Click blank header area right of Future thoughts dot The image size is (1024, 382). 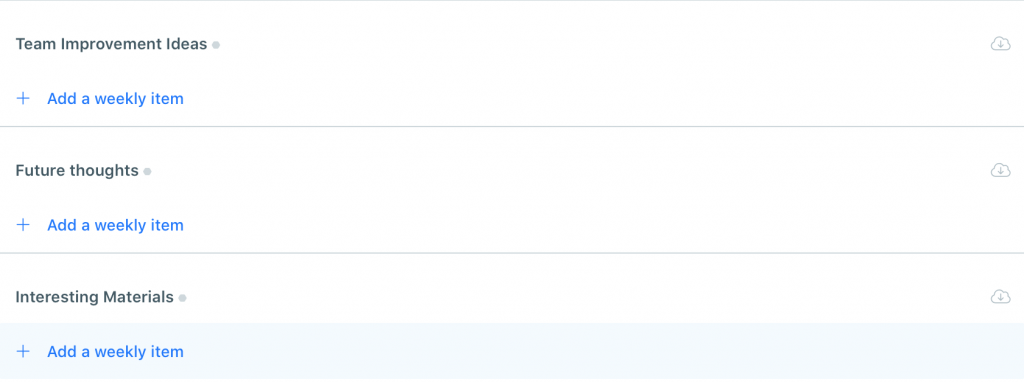pyautogui.click(x=568, y=171)
